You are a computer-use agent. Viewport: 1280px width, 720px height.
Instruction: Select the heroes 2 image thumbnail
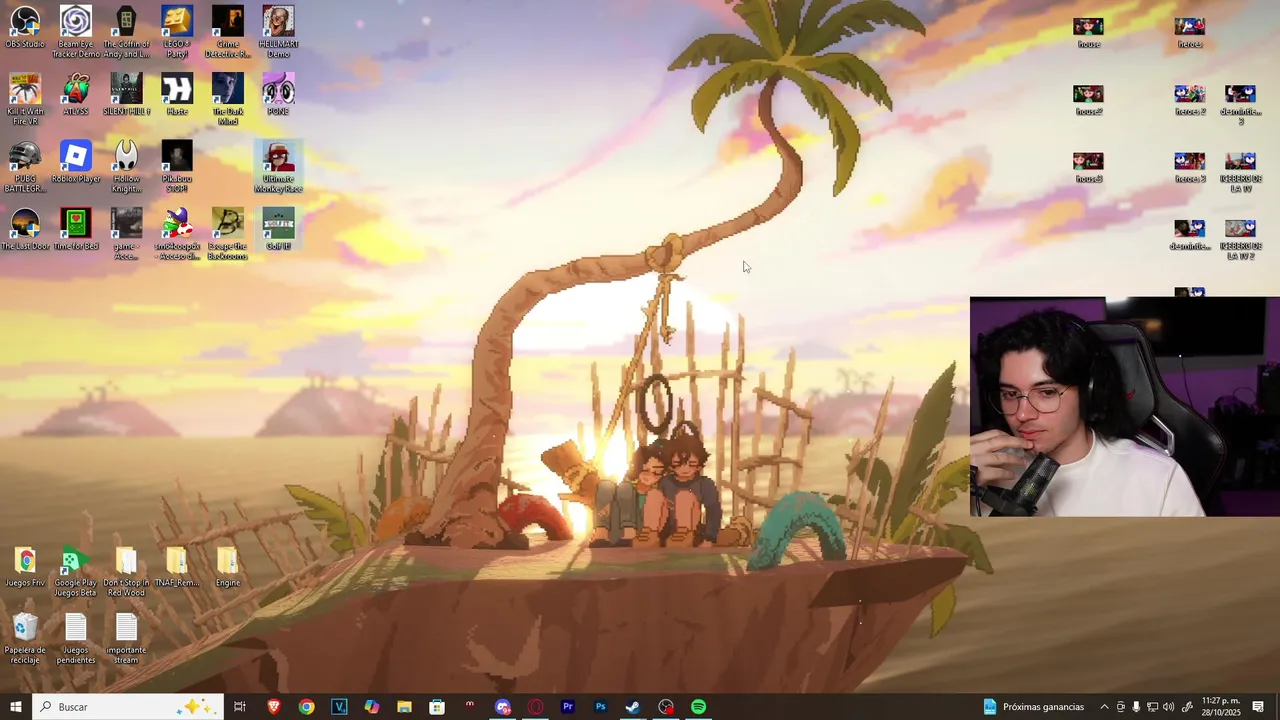click(1189, 100)
